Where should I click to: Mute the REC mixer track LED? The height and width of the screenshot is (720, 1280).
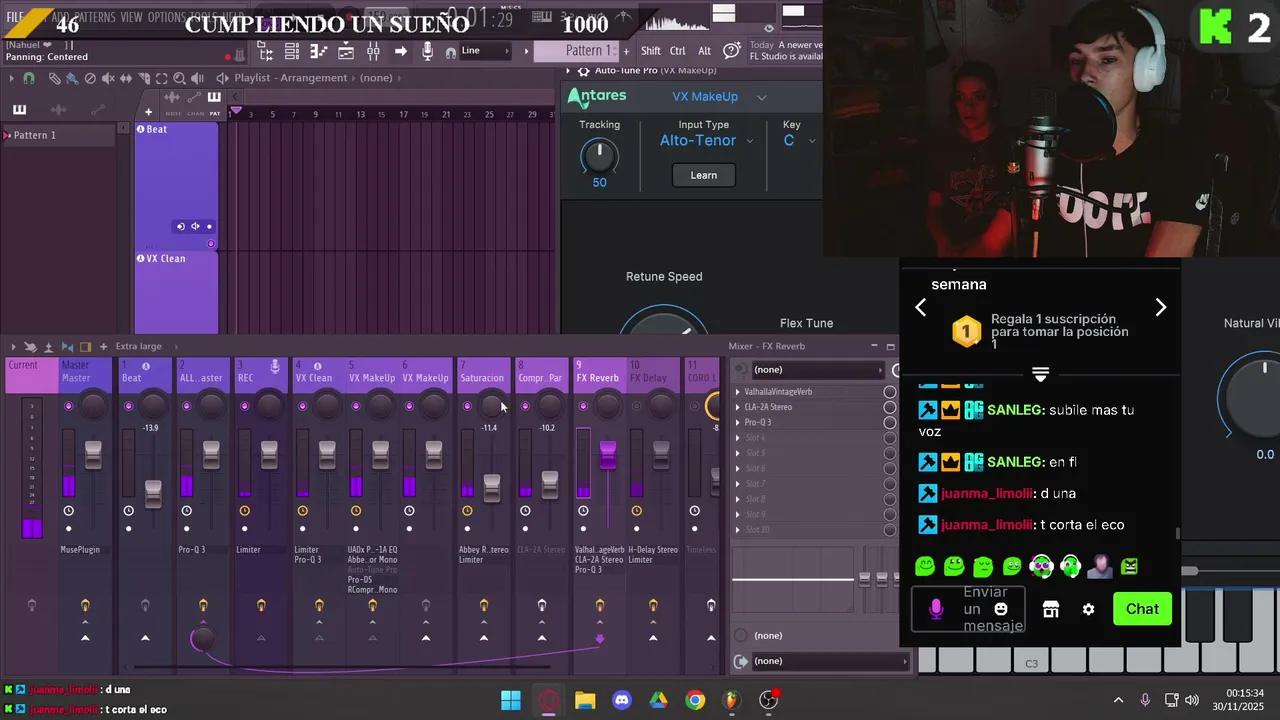[244, 406]
